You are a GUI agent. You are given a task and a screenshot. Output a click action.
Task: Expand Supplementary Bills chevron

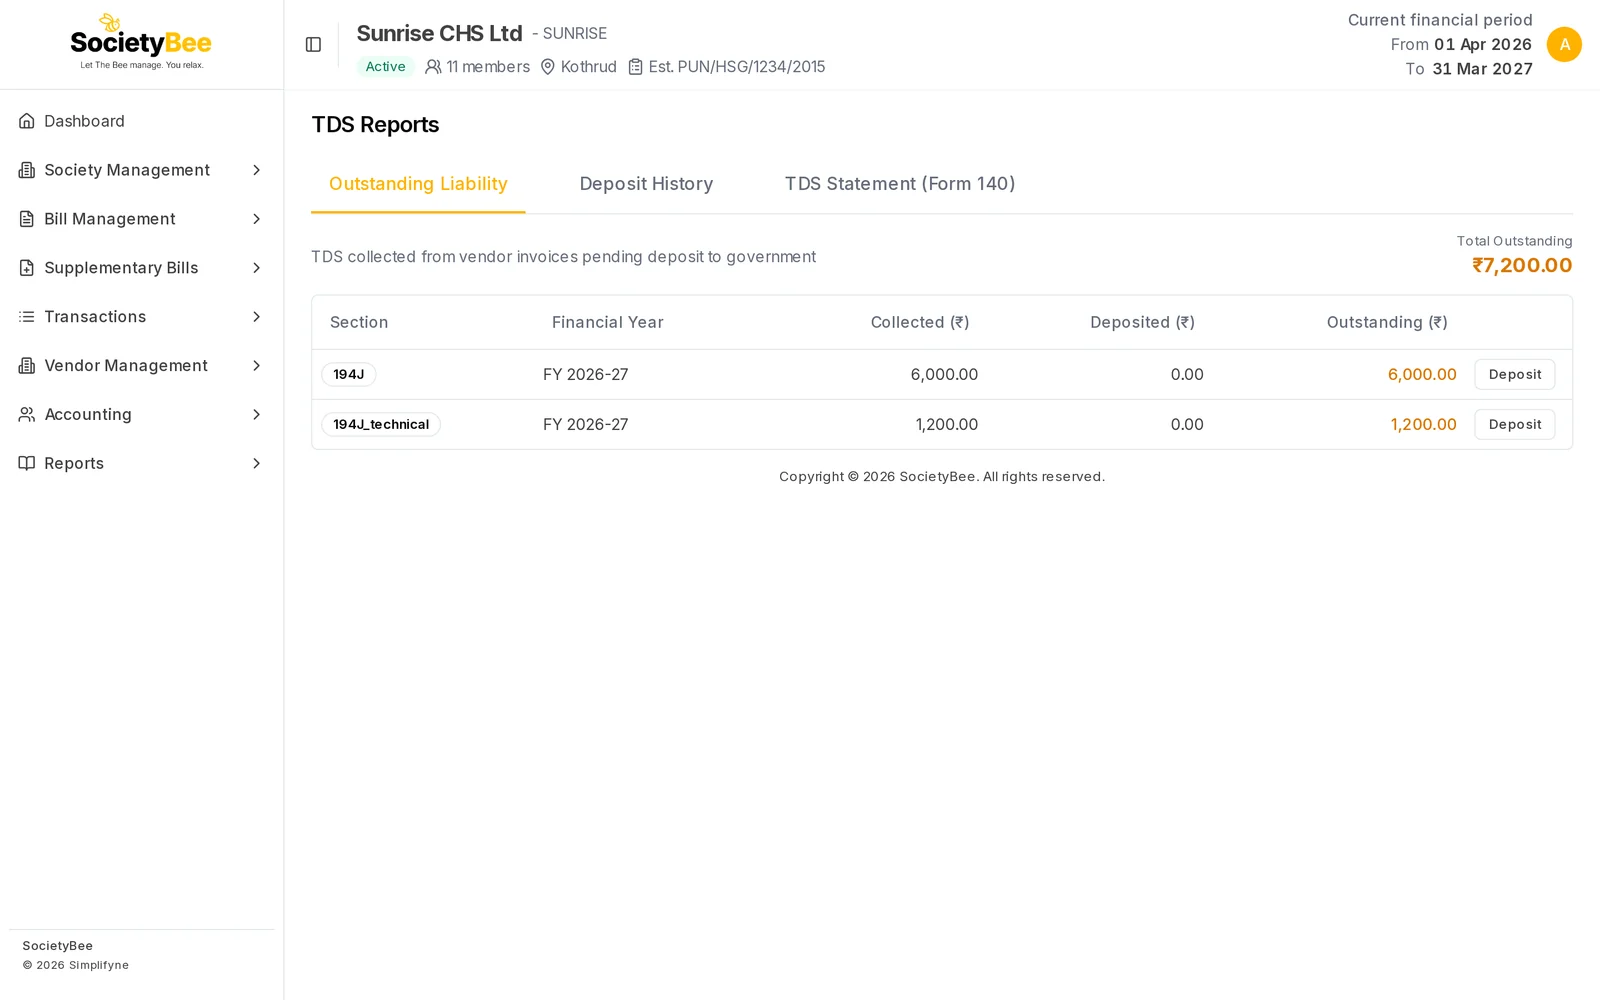tap(257, 268)
